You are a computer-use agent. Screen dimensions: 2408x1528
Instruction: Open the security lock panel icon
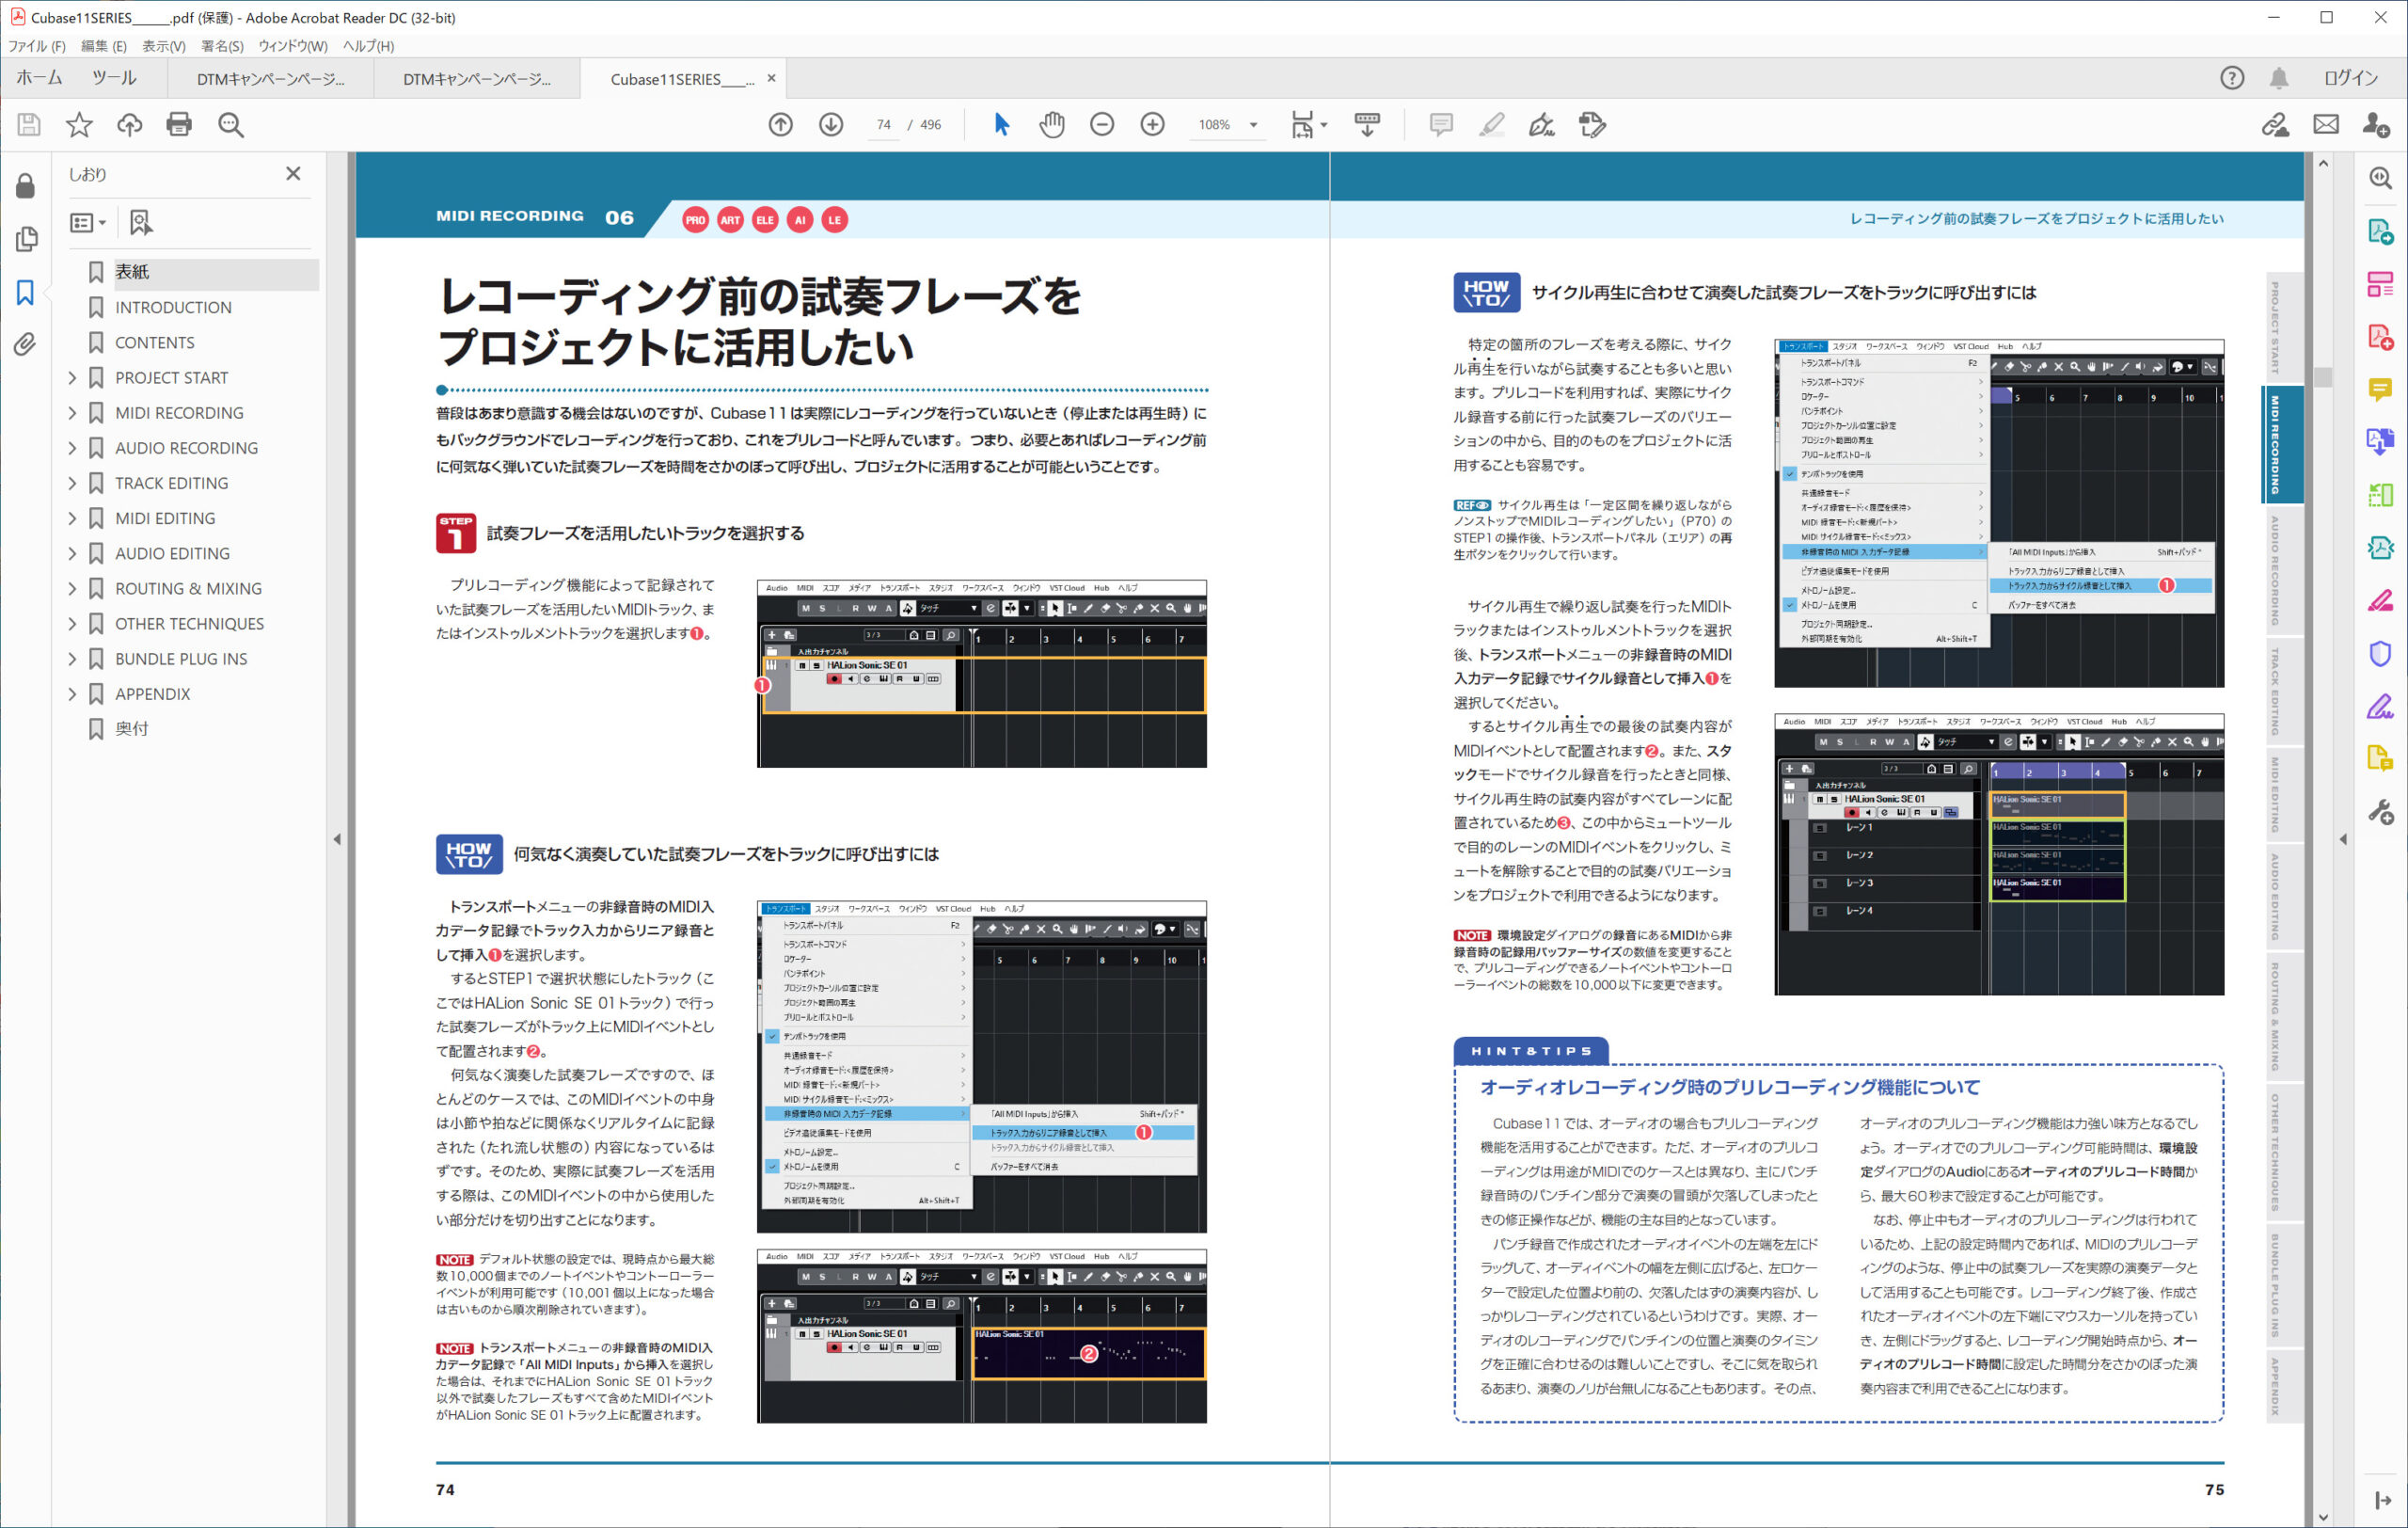coord(25,186)
